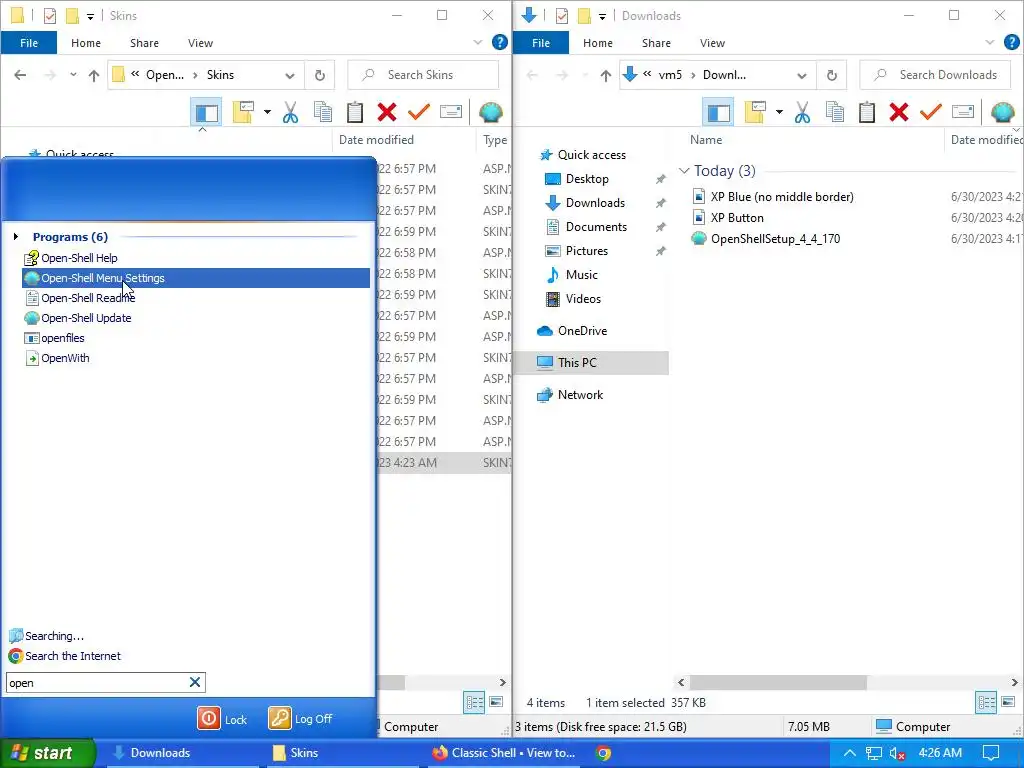Refresh the Downloads folder view

(x=831, y=75)
